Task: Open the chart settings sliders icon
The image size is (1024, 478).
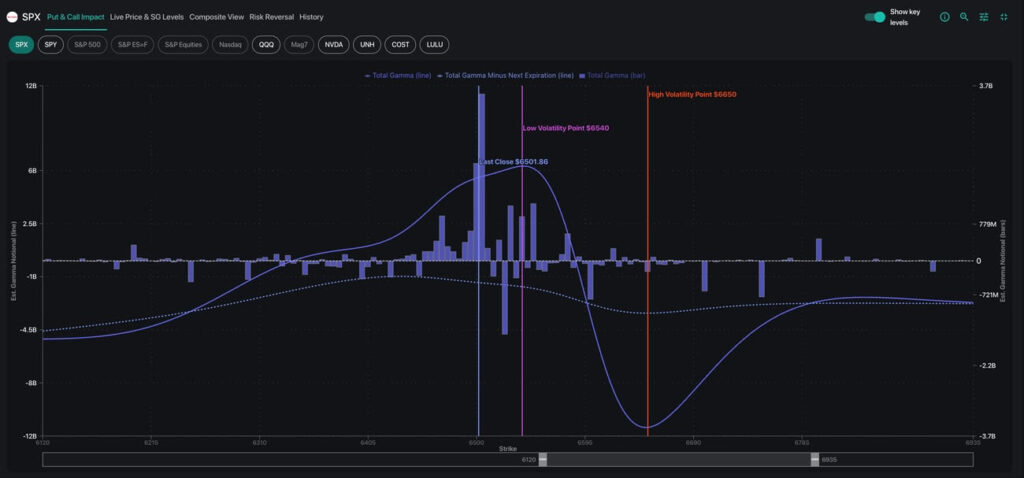Action: pos(984,17)
